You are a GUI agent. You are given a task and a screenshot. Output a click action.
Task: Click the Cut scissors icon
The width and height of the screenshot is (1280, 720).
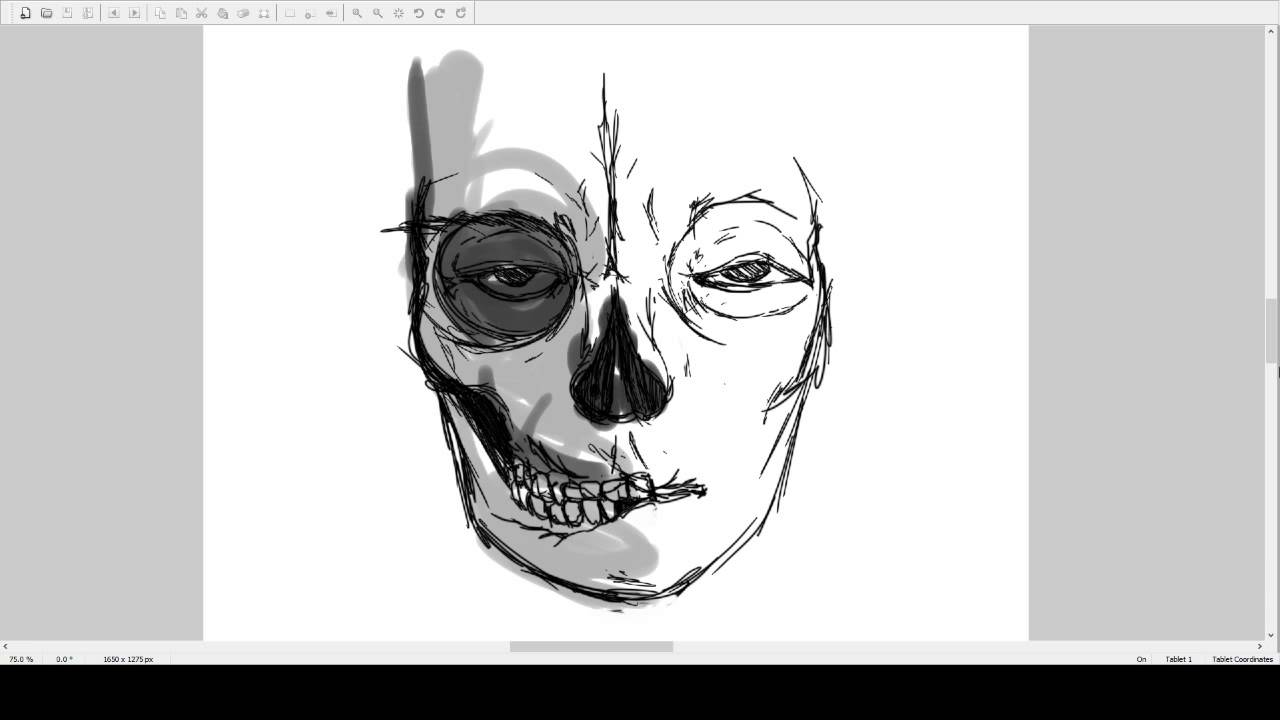(201, 13)
